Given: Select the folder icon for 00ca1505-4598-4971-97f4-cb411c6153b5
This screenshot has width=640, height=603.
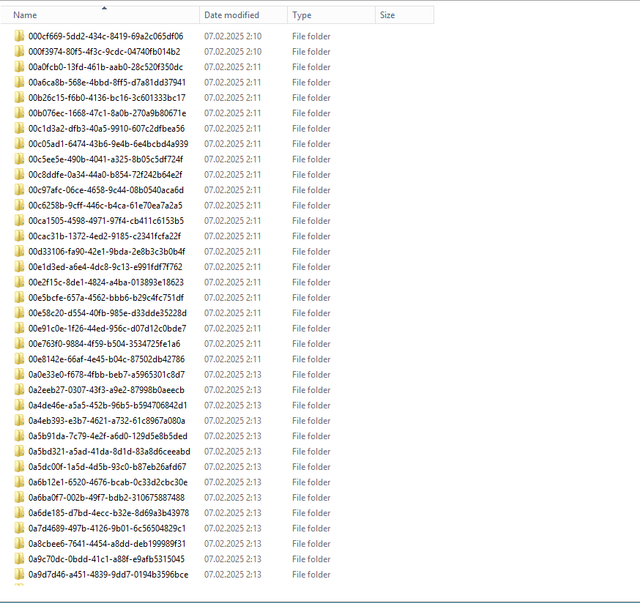Looking at the screenshot, I should pyautogui.click(x=19, y=221).
